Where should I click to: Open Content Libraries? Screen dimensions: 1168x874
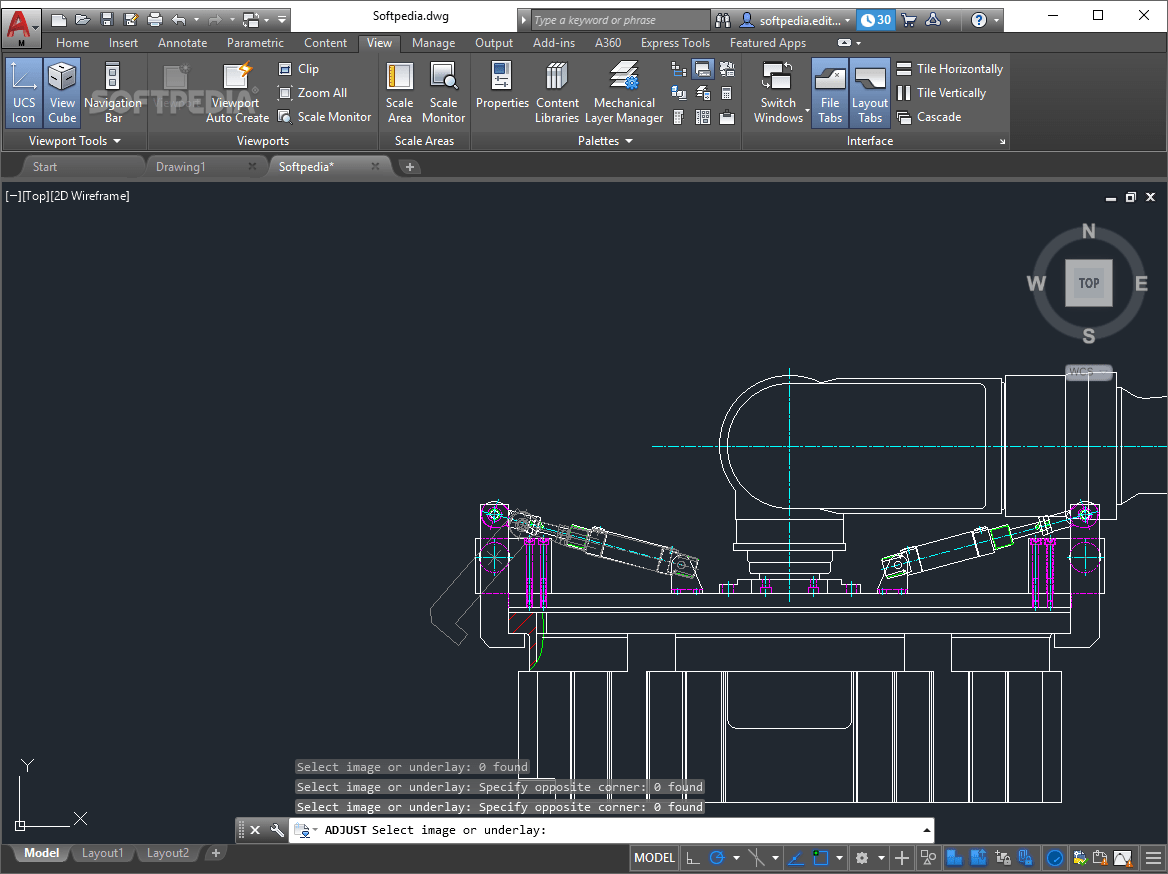(x=556, y=90)
